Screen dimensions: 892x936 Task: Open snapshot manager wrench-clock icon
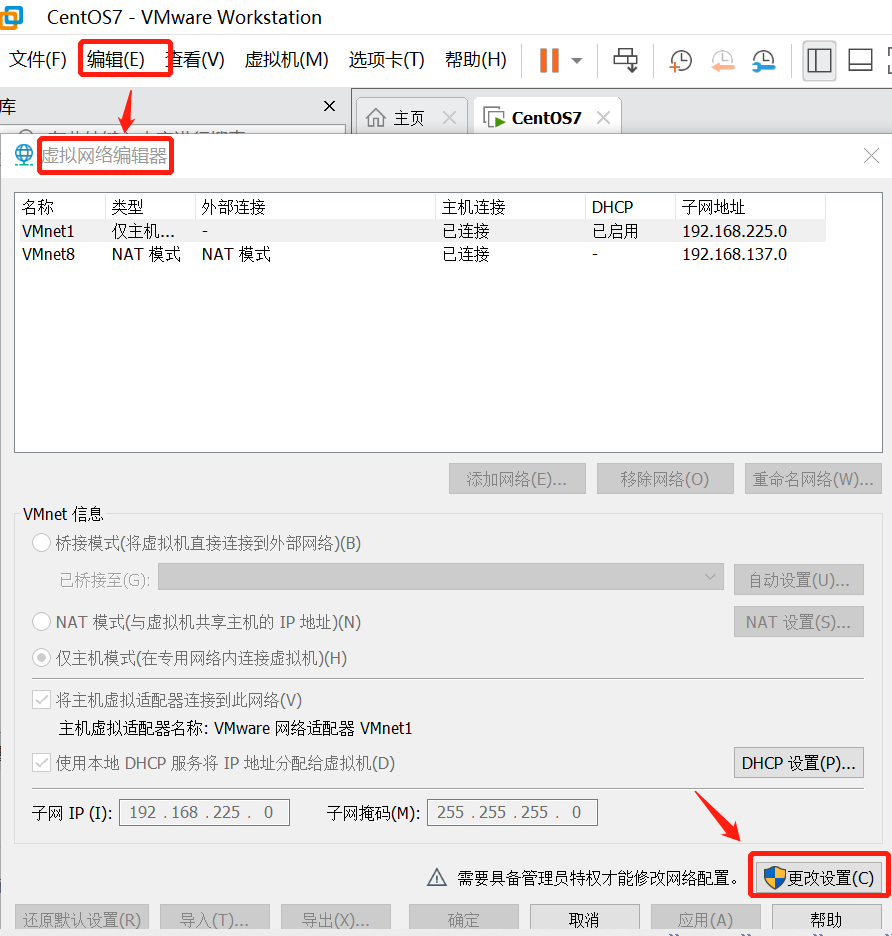click(x=763, y=60)
